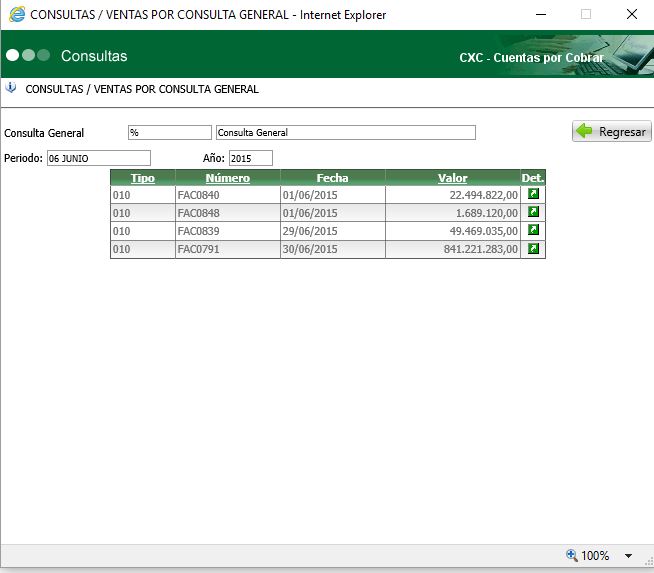Select cell FAC0840 in Número column
This screenshot has width=654, height=573.
click(x=228, y=195)
